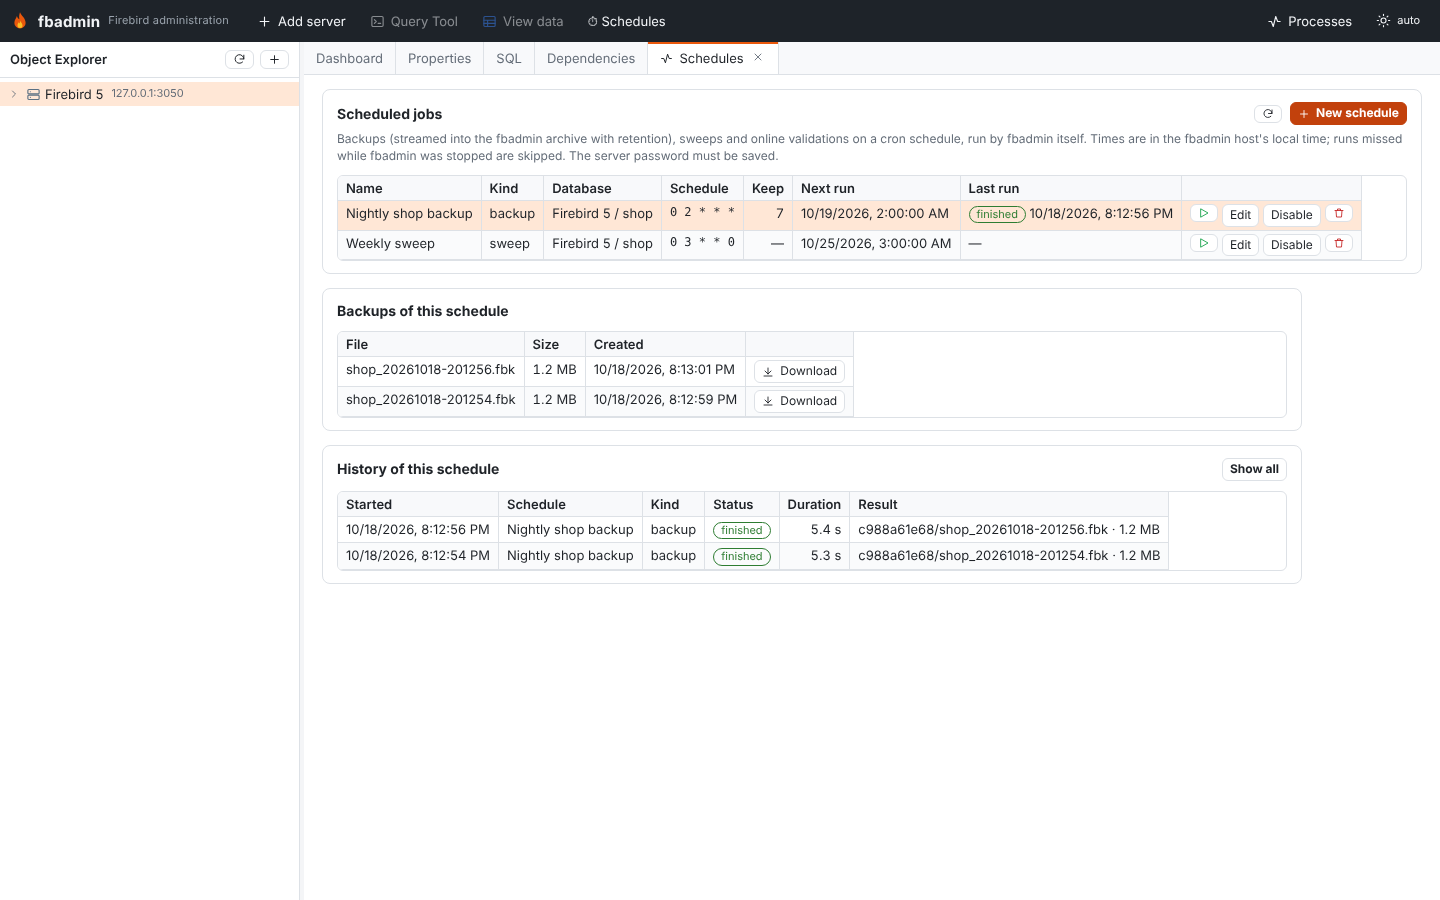Viewport: 1440px width, 900px height.
Task: Delete the Weekly sweep schedule
Action: (x=1339, y=244)
